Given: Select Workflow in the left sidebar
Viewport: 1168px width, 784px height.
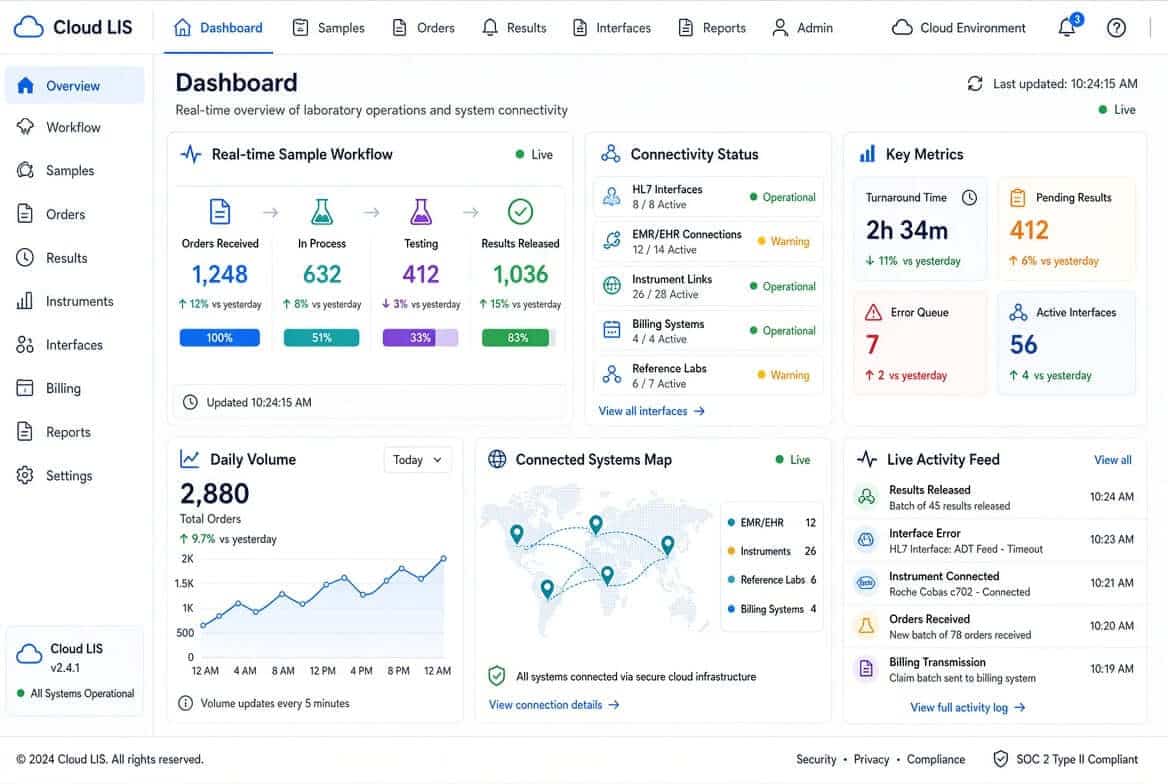Looking at the screenshot, I should (74, 127).
